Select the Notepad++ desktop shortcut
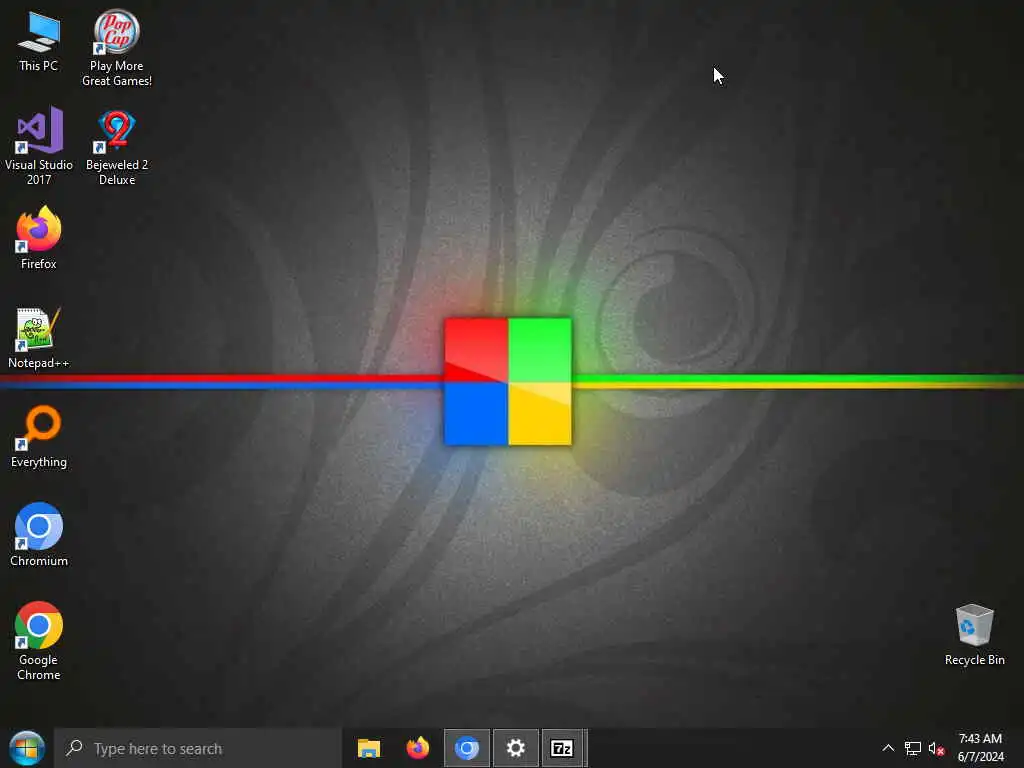The image size is (1024, 768). 39,338
